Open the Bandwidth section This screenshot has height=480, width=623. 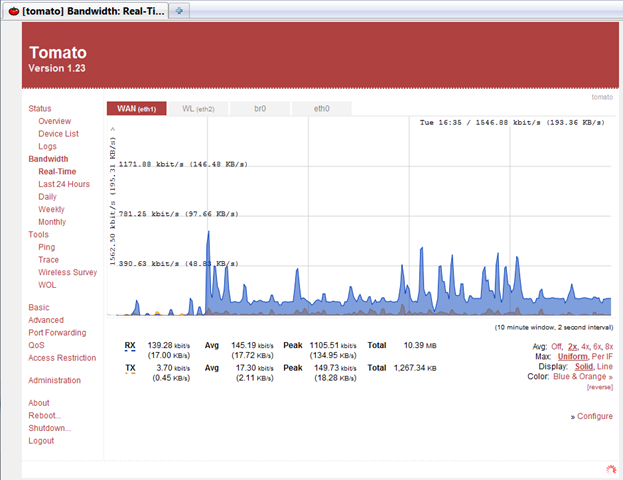(x=48, y=159)
